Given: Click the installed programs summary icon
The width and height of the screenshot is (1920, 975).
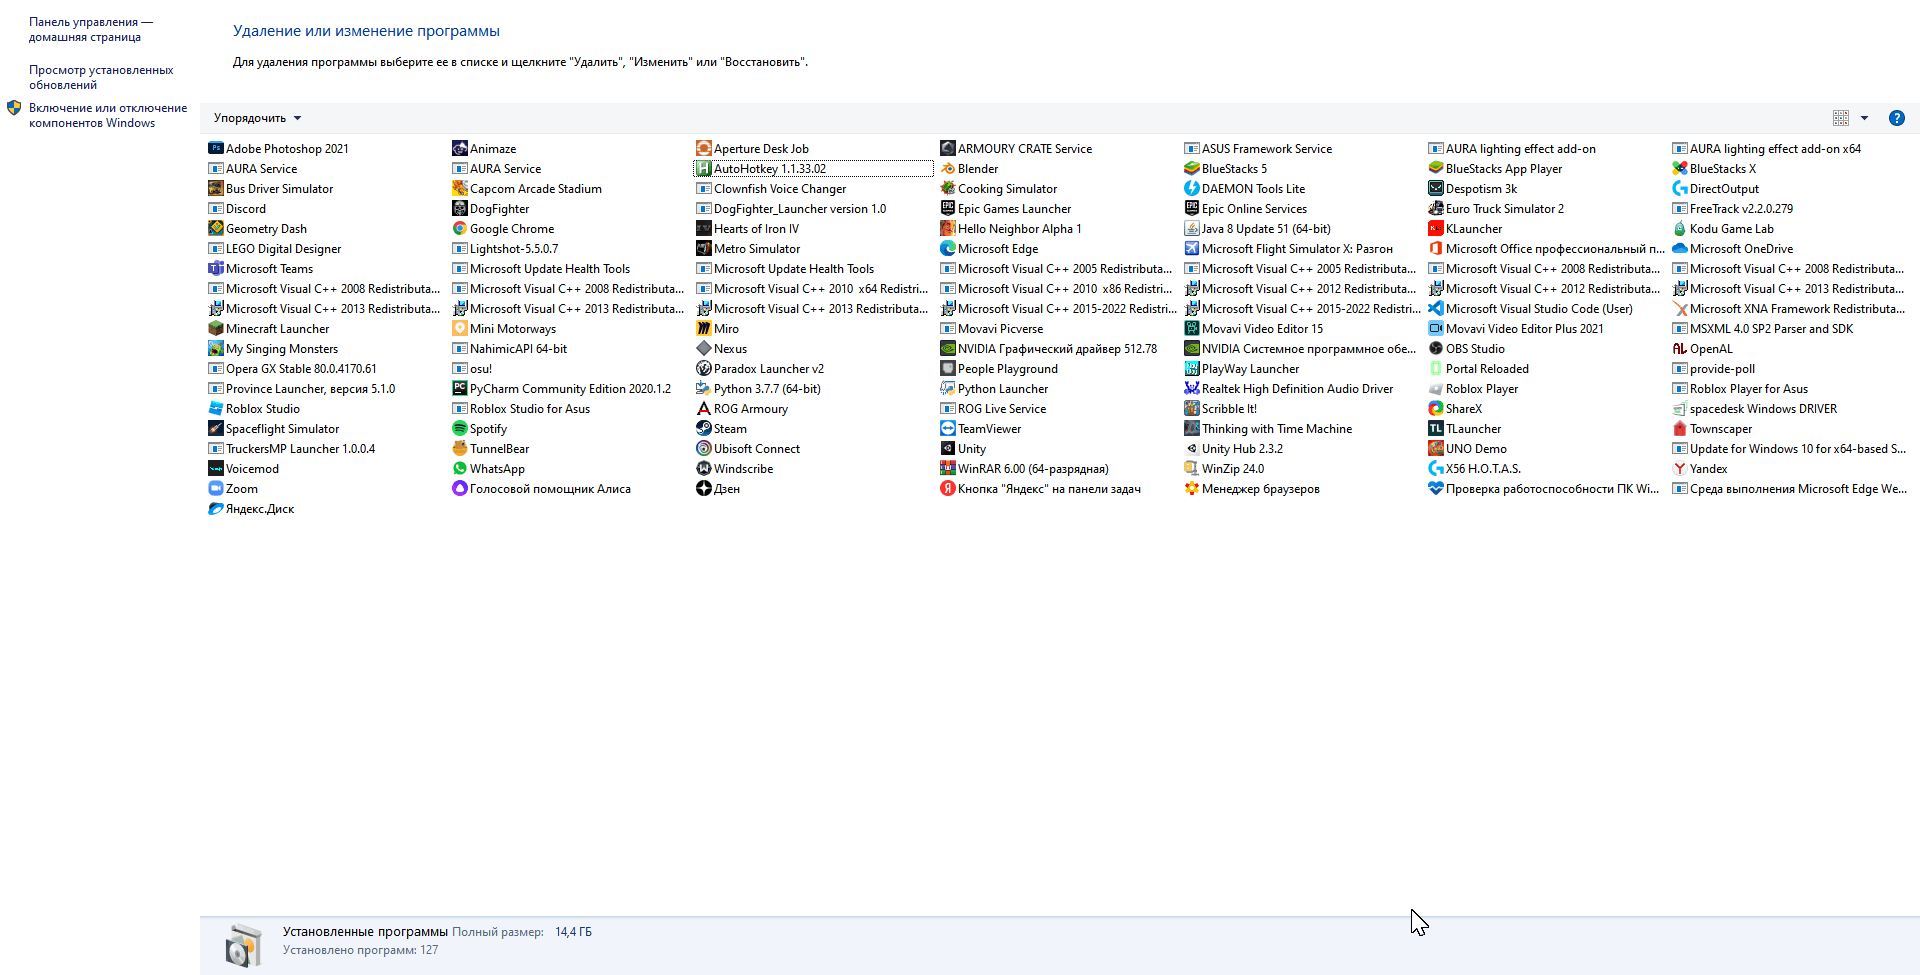Looking at the screenshot, I should (x=243, y=946).
